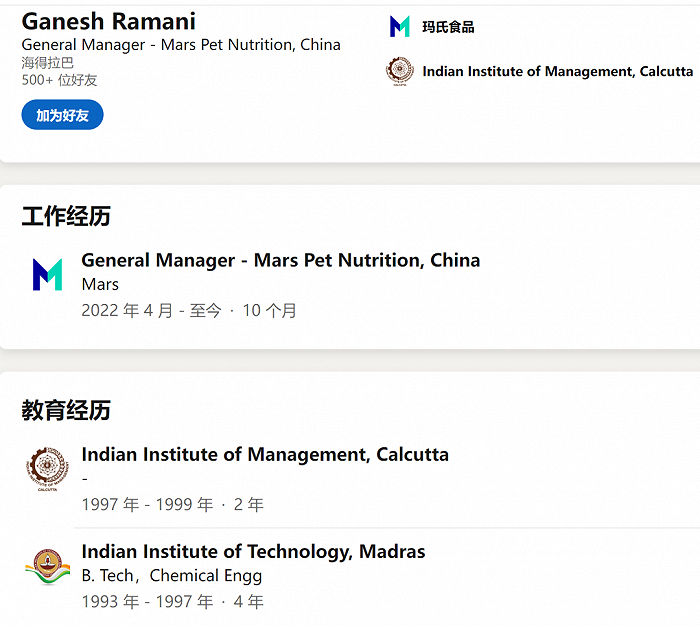Open the Indian Institute of Technology, Madras entry
Screen dimensions: 700x626
pos(253,551)
